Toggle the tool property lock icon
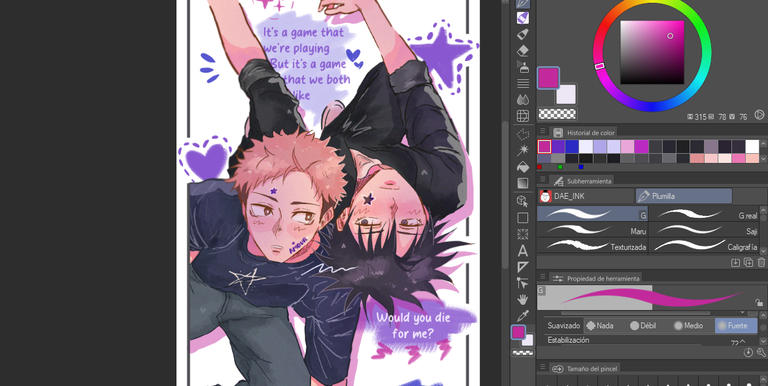The height and width of the screenshot is (386, 768). [x=759, y=303]
